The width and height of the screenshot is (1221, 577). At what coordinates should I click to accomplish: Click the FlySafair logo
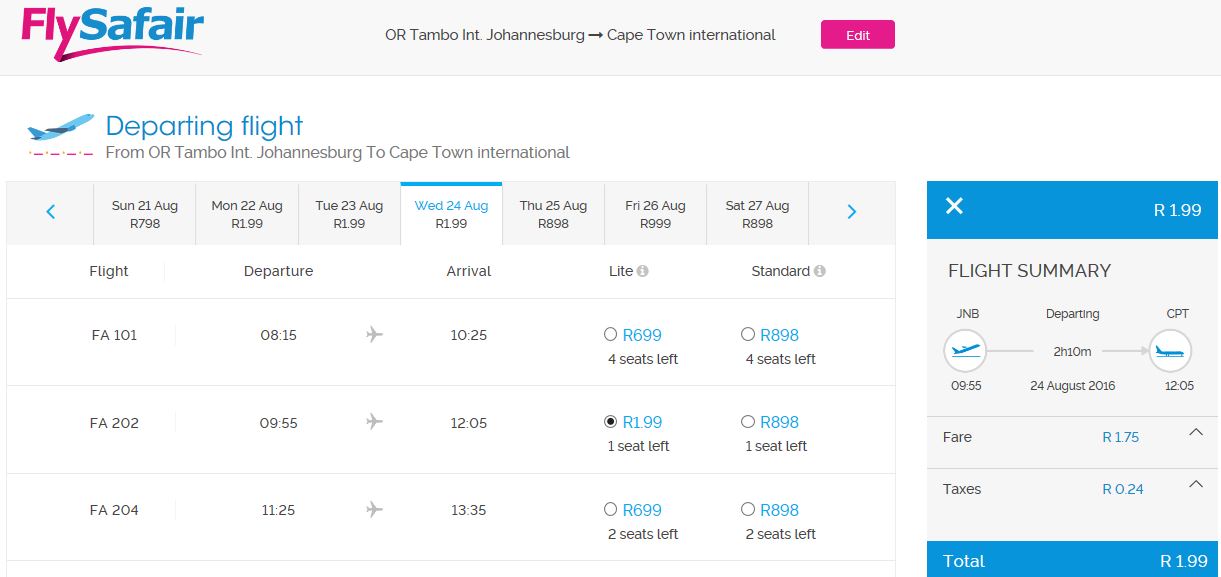[x=113, y=34]
